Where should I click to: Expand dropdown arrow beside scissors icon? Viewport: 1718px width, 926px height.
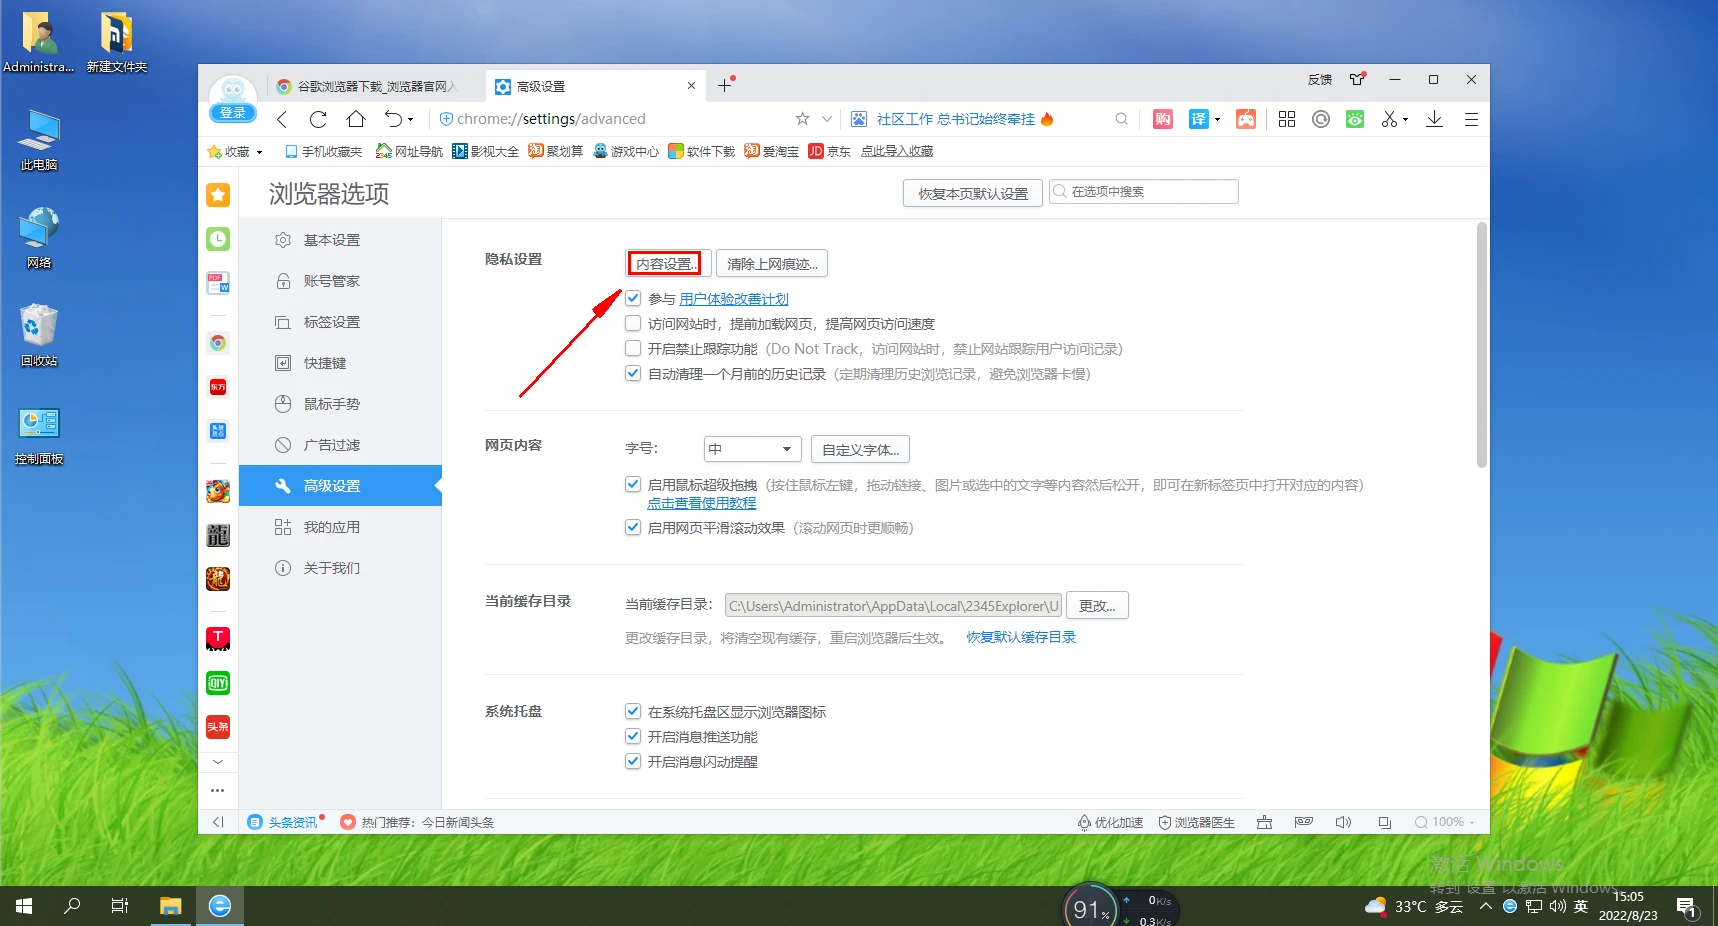tap(1406, 120)
